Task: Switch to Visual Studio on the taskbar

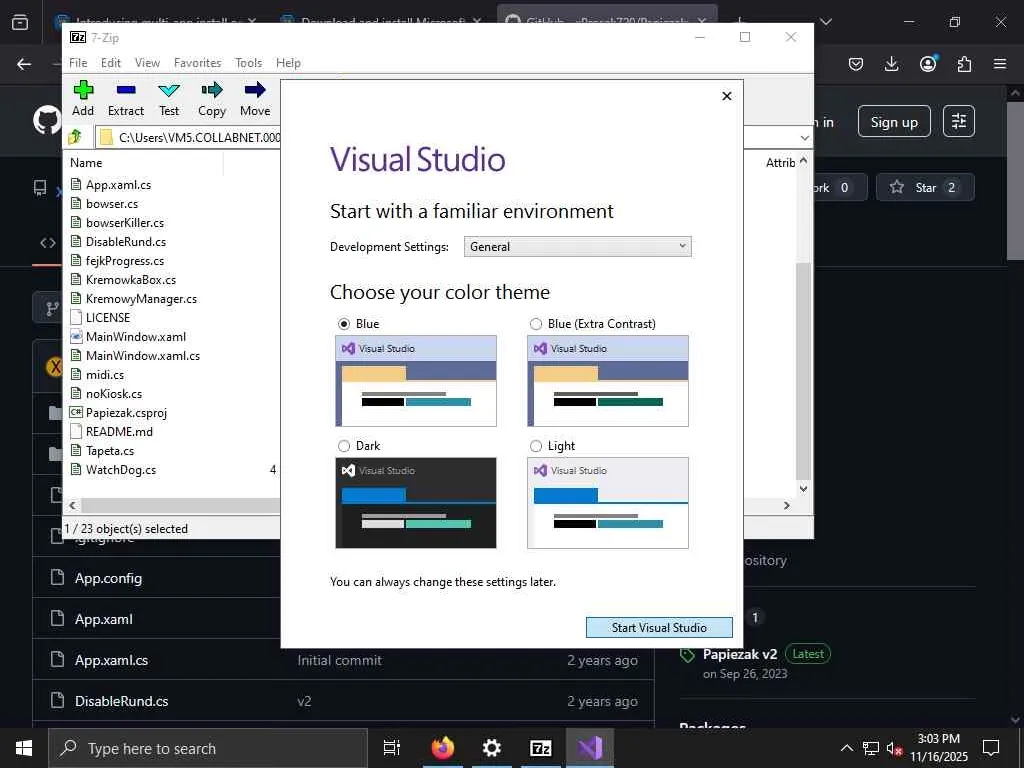Action: [590, 748]
